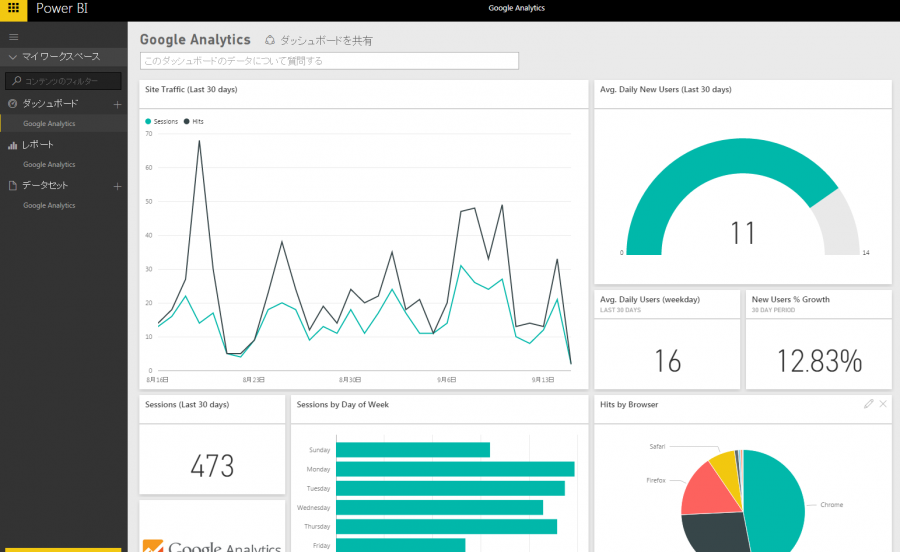Collapse the マイワークスペース section chevron
The width and height of the screenshot is (900, 552).
[13, 57]
